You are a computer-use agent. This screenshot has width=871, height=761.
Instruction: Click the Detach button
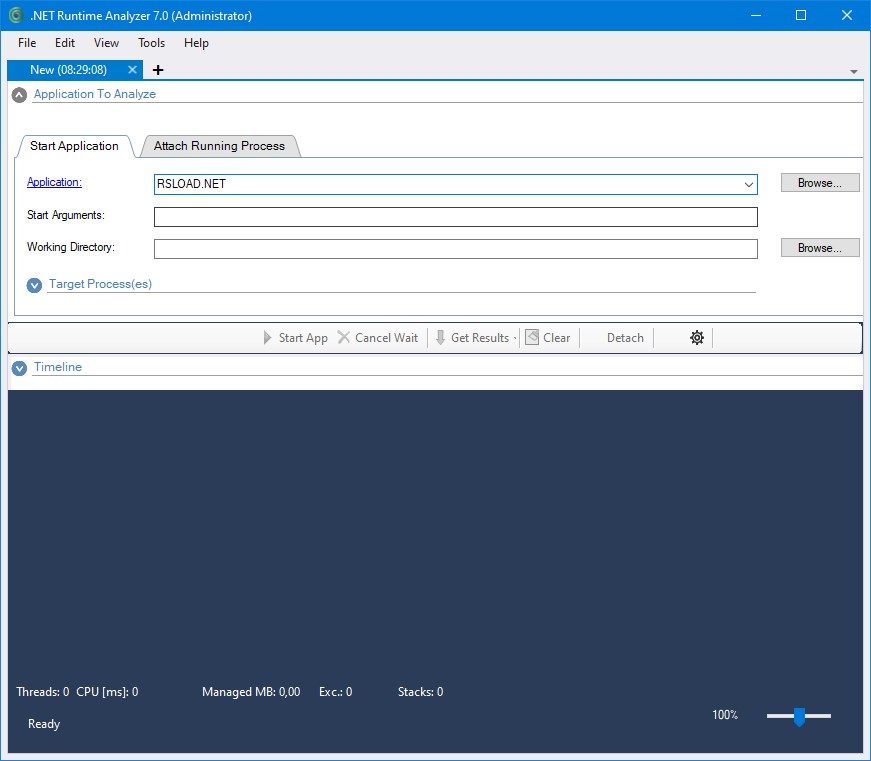[623, 337]
